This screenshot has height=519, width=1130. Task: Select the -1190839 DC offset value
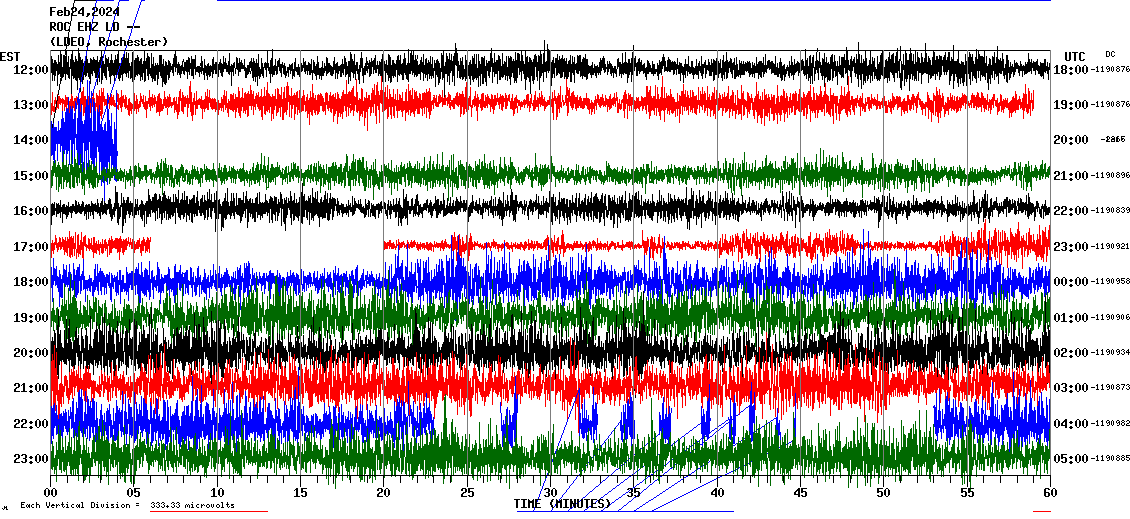(1110, 211)
